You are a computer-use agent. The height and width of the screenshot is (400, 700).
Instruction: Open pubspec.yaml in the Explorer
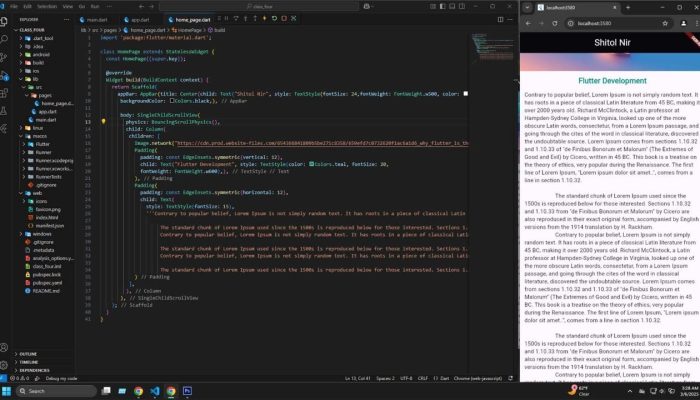(47, 283)
